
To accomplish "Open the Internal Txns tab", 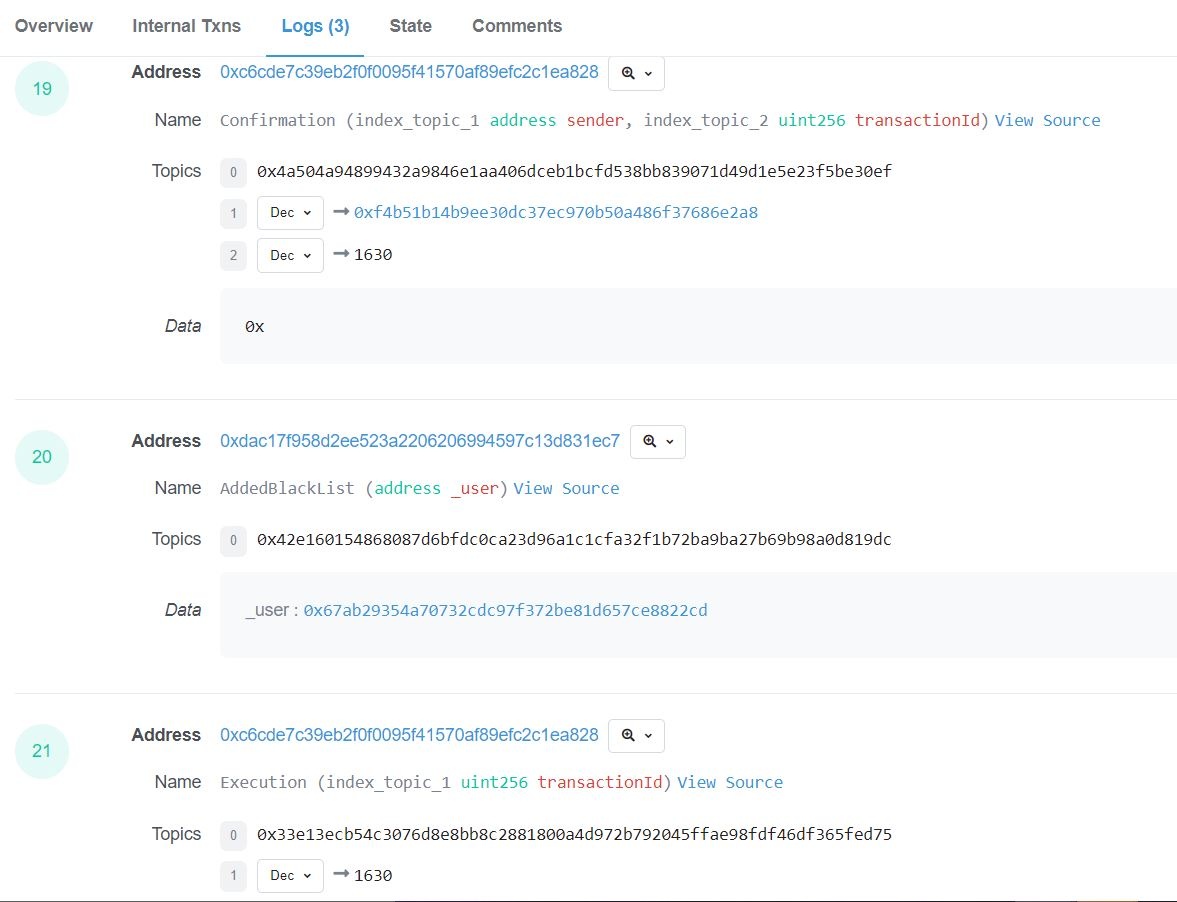I will pos(186,26).
